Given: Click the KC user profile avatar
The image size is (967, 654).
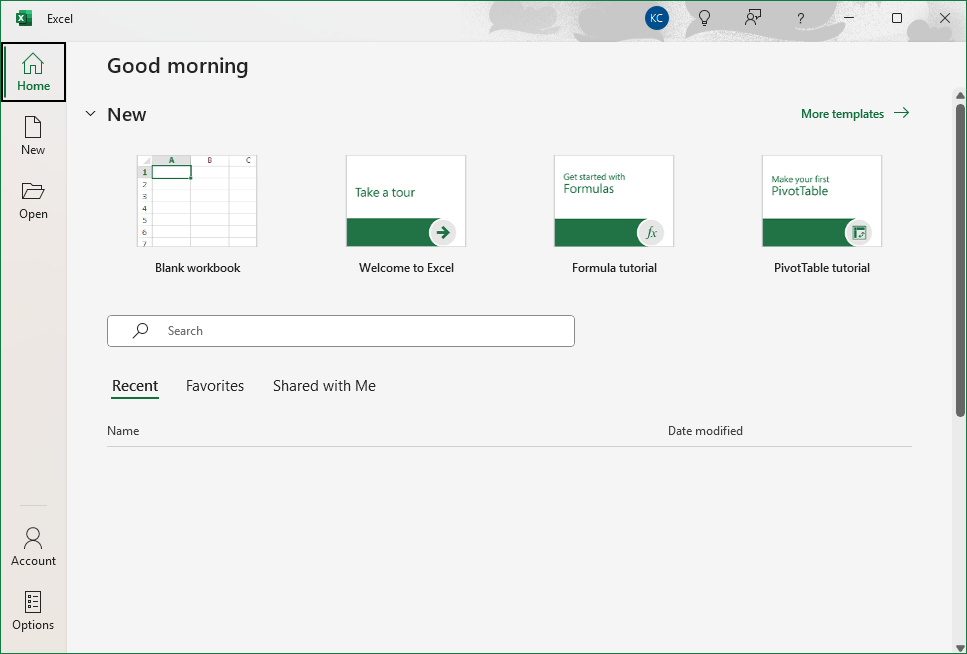Looking at the screenshot, I should coord(657,18).
